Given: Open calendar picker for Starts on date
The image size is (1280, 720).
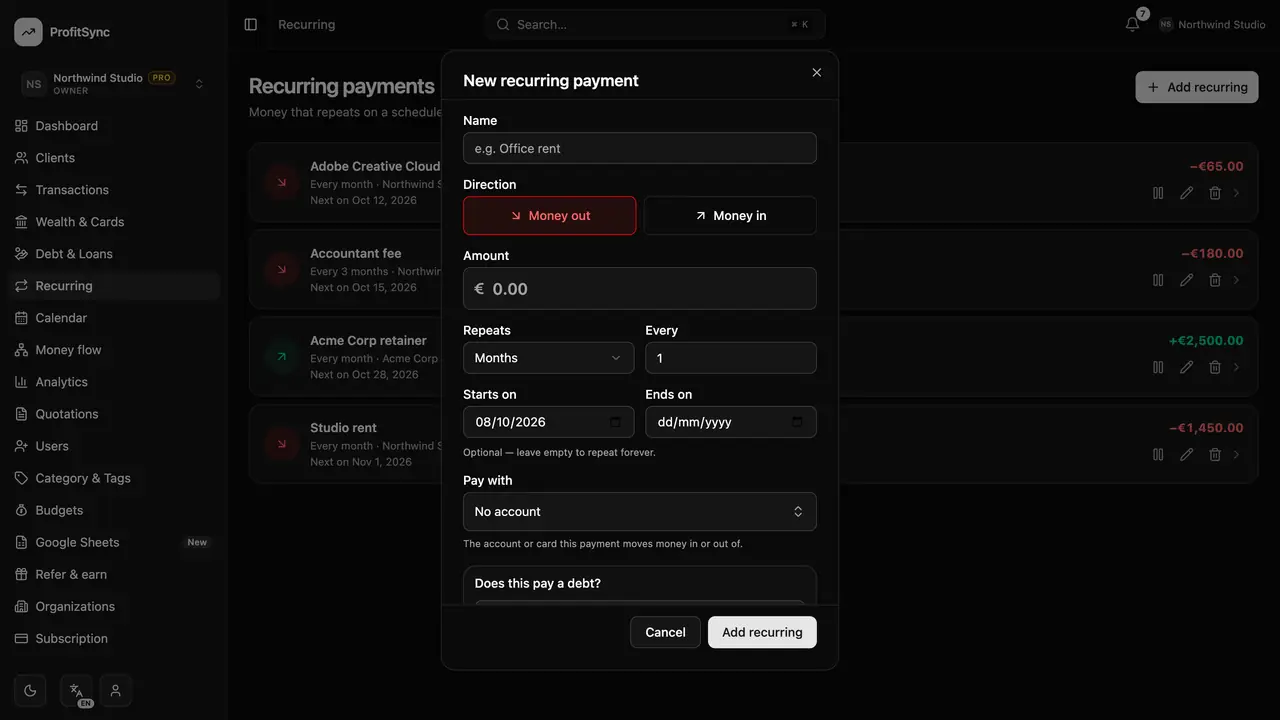Looking at the screenshot, I should coord(615,422).
